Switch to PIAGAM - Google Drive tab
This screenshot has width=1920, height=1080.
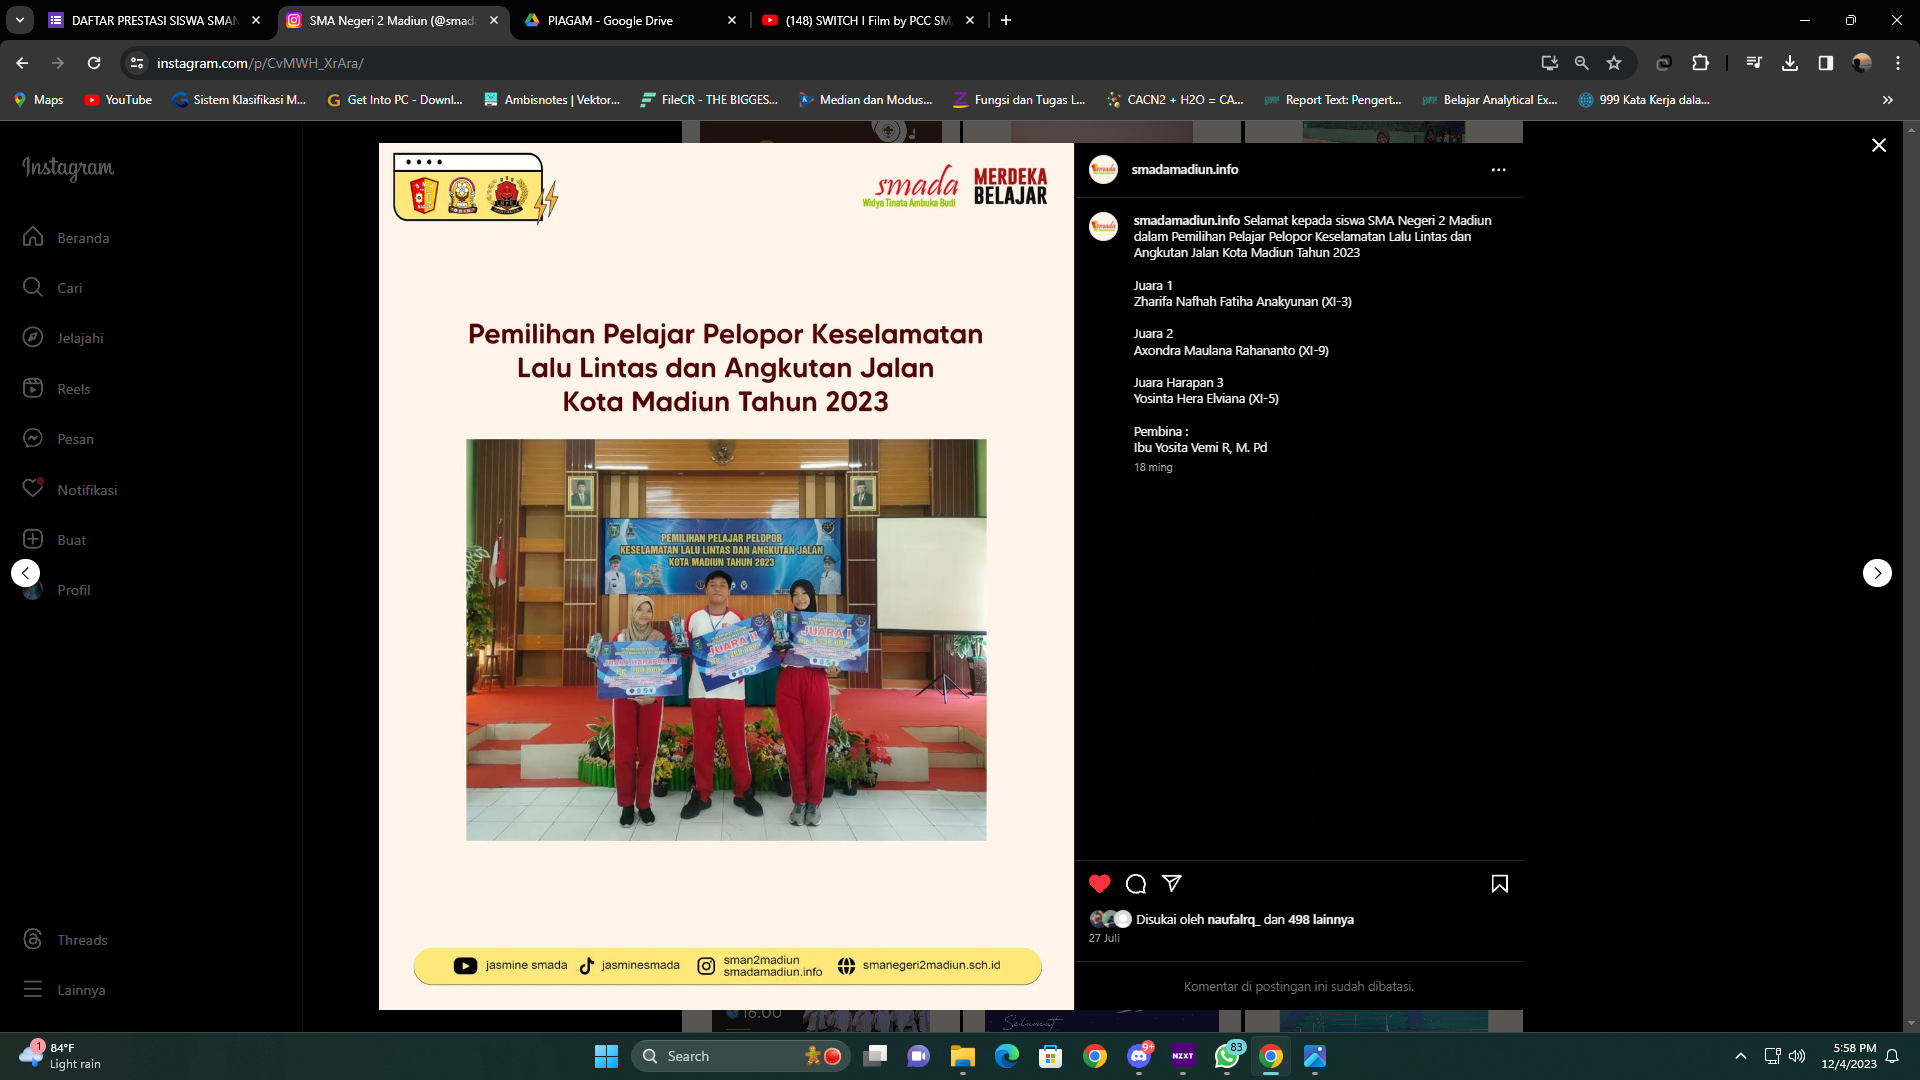tap(631, 20)
